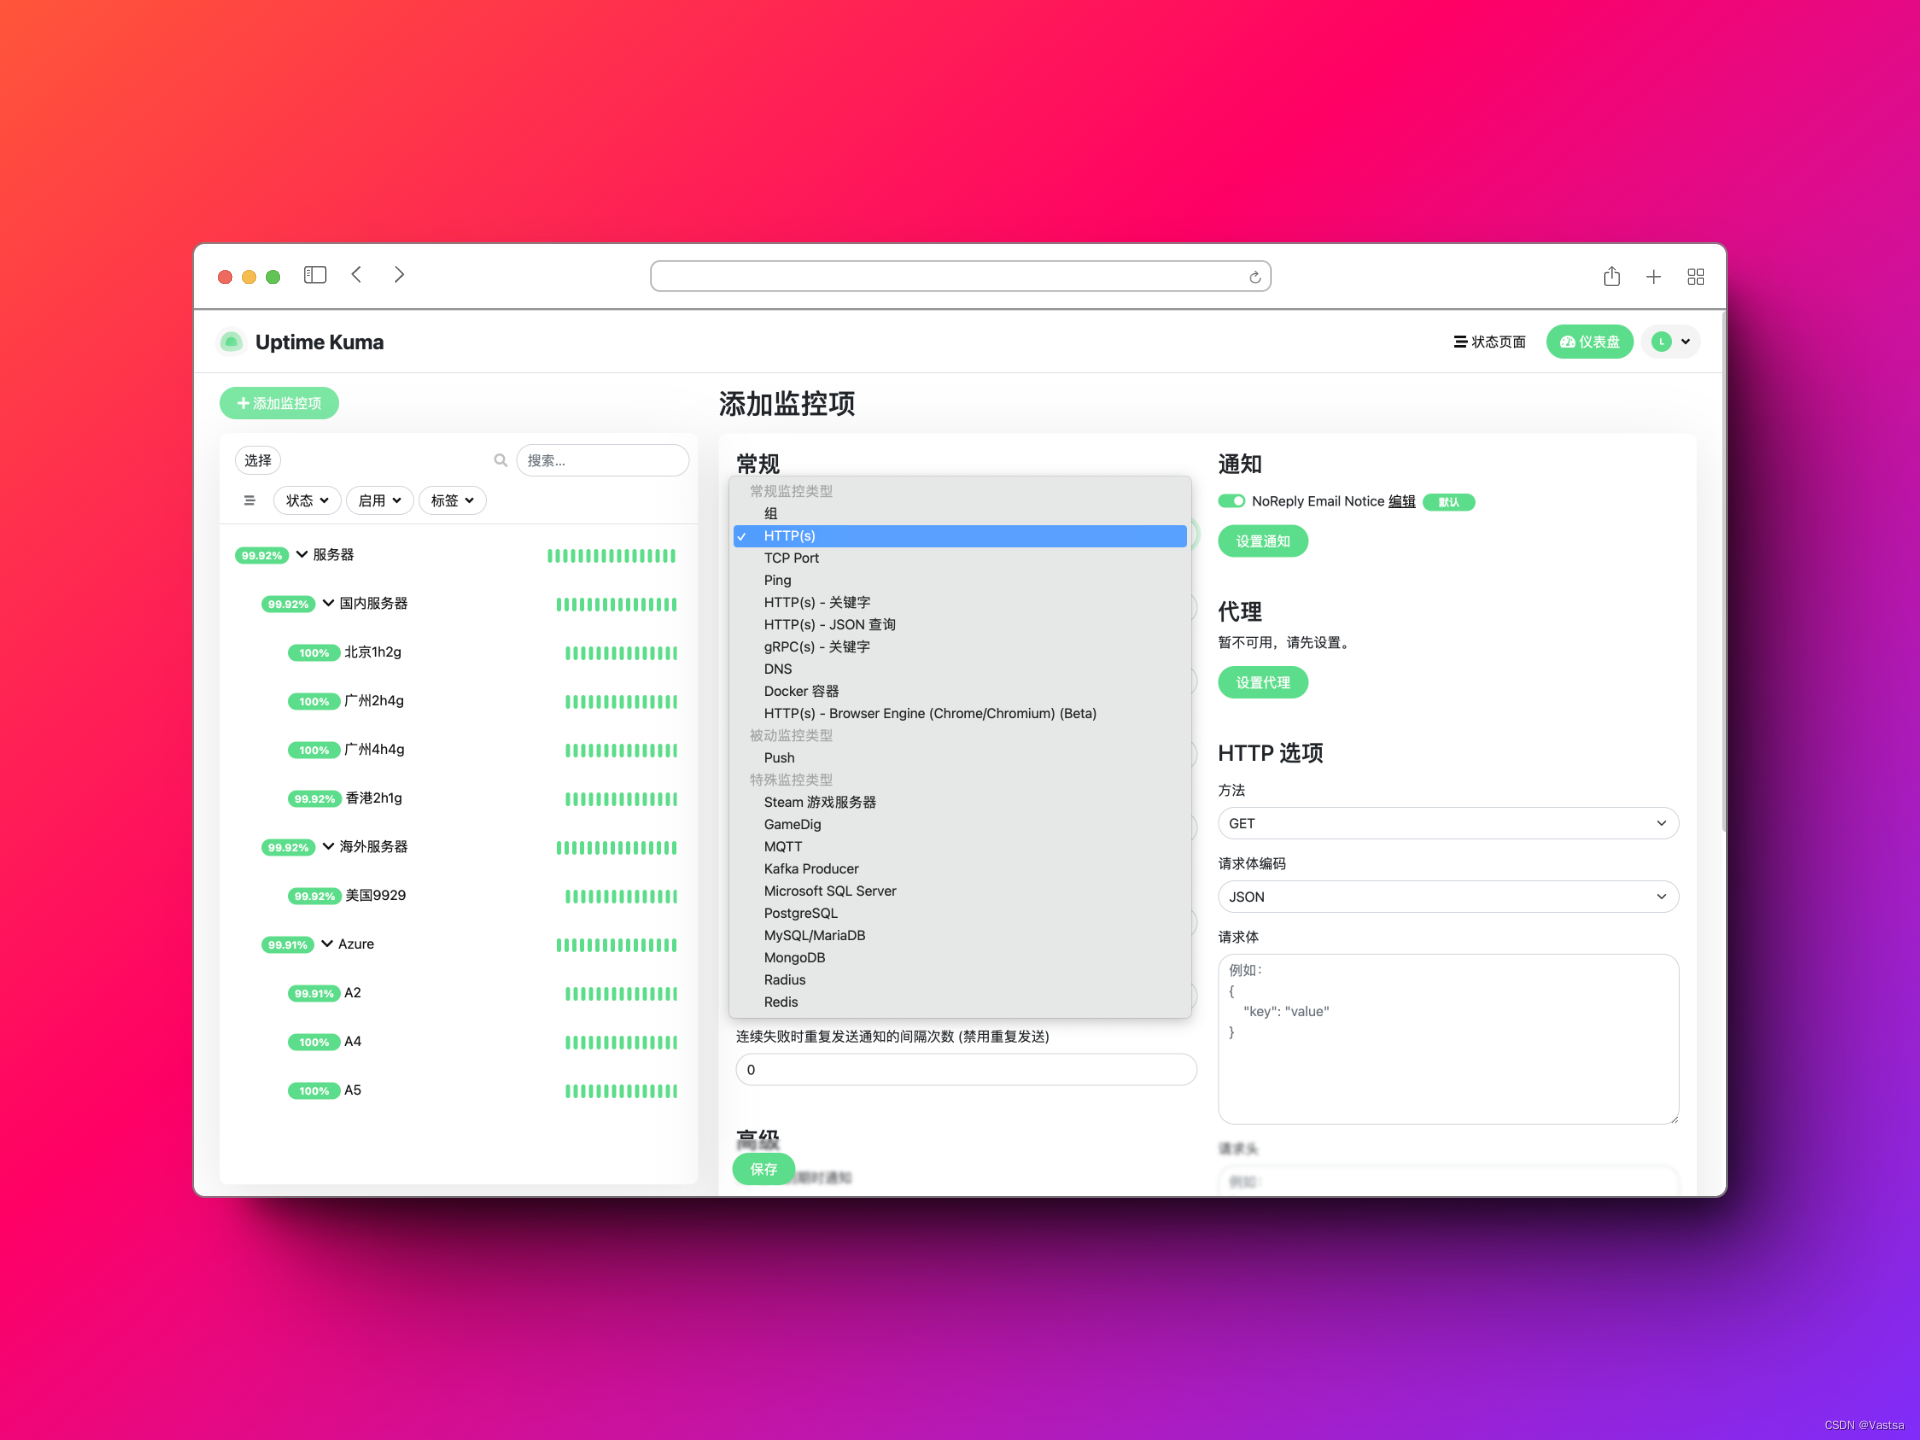Click the 添加监控项 button

tap(279, 403)
